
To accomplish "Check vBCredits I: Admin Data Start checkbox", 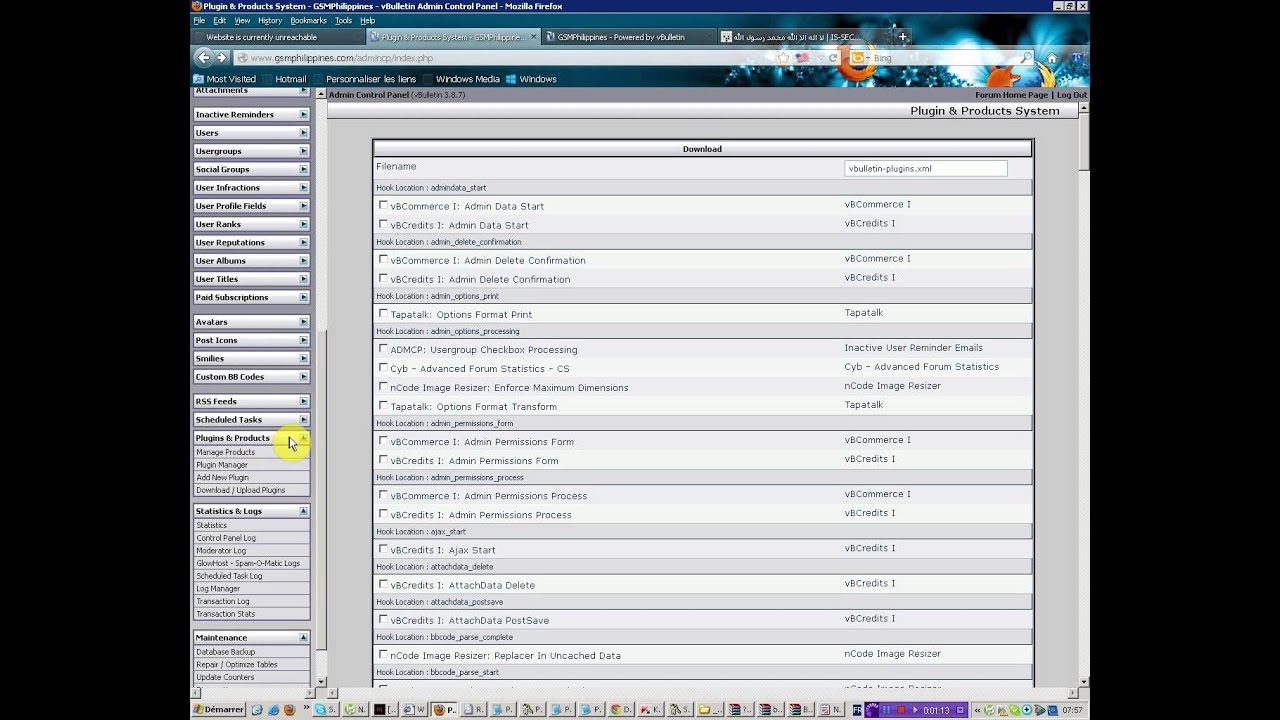I will [383, 224].
